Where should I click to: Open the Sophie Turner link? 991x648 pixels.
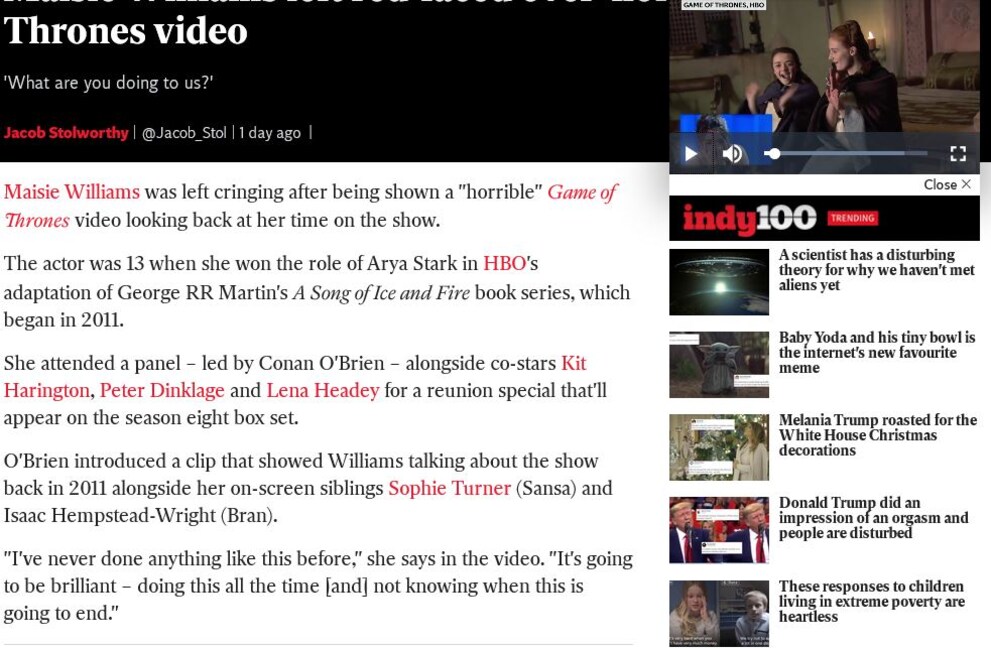[449, 488]
